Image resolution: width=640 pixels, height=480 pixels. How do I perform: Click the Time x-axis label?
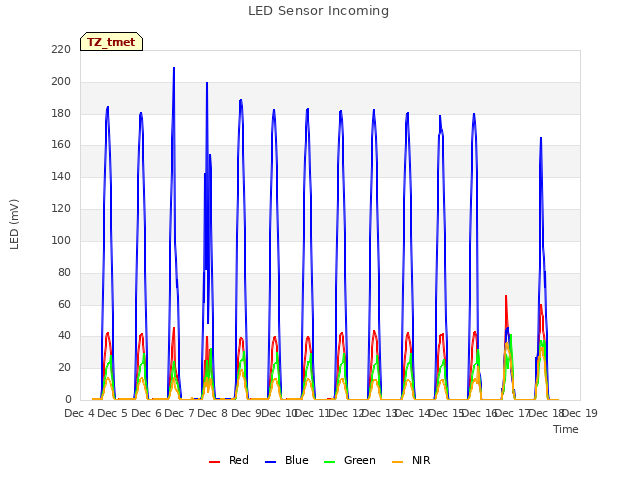click(566, 429)
